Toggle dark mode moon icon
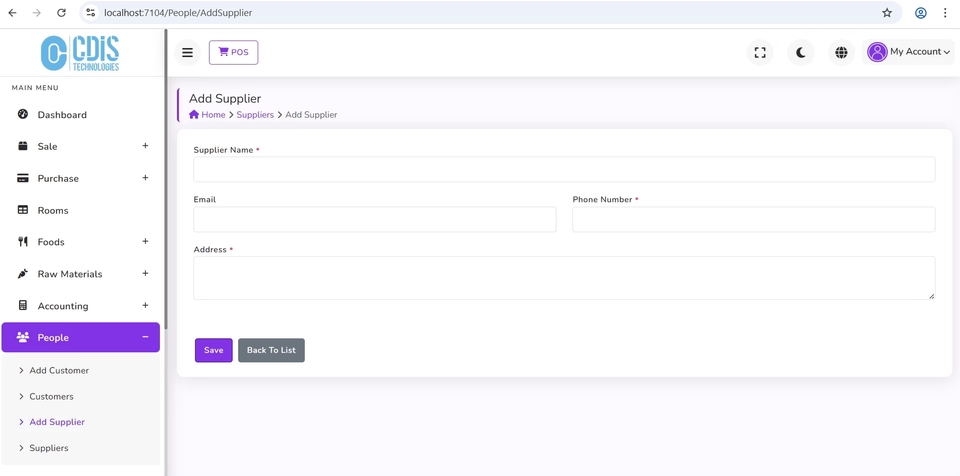The height and width of the screenshot is (476, 960). (x=800, y=53)
